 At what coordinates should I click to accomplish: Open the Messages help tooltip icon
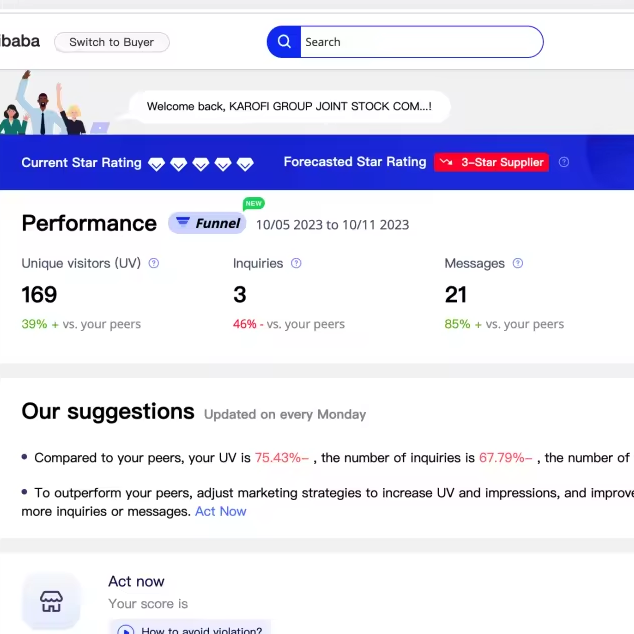coord(518,263)
